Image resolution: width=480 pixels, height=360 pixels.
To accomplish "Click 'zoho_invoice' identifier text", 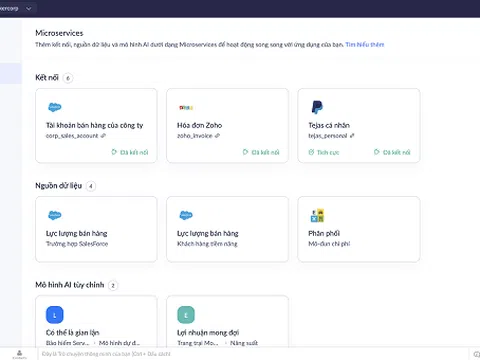I will pyautogui.click(x=195, y=136).
